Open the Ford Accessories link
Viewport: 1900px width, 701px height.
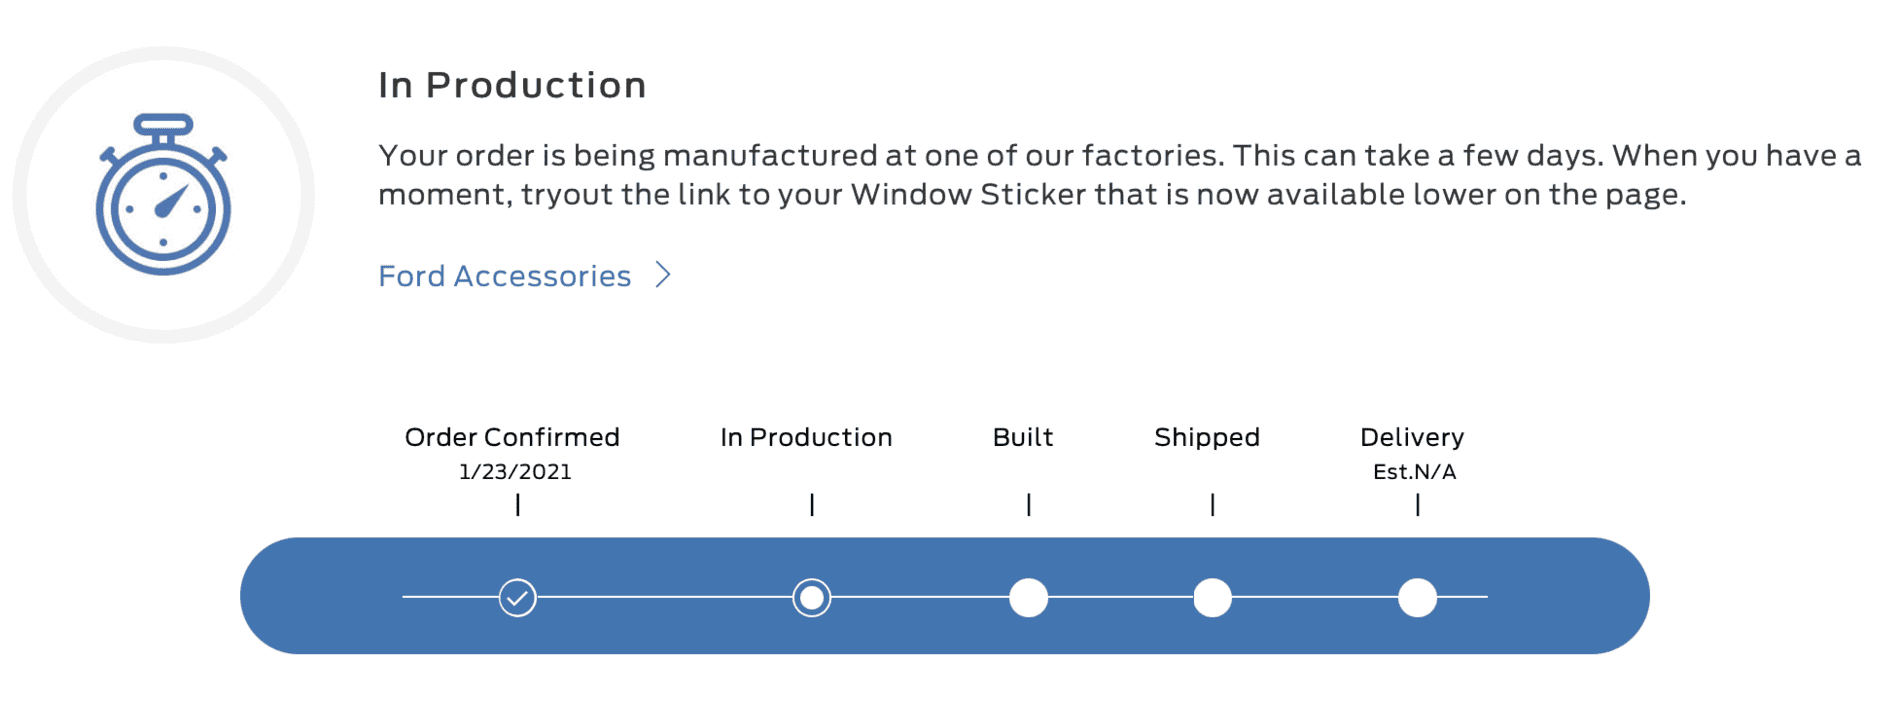point(505,276)
